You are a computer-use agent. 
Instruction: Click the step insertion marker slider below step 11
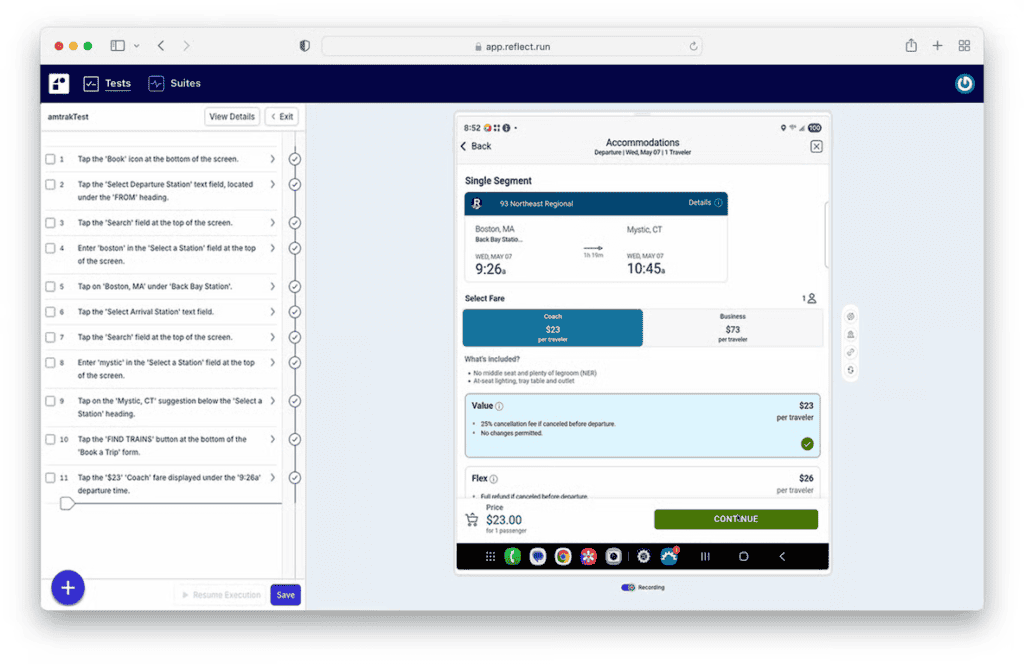[x=67, y=503]
